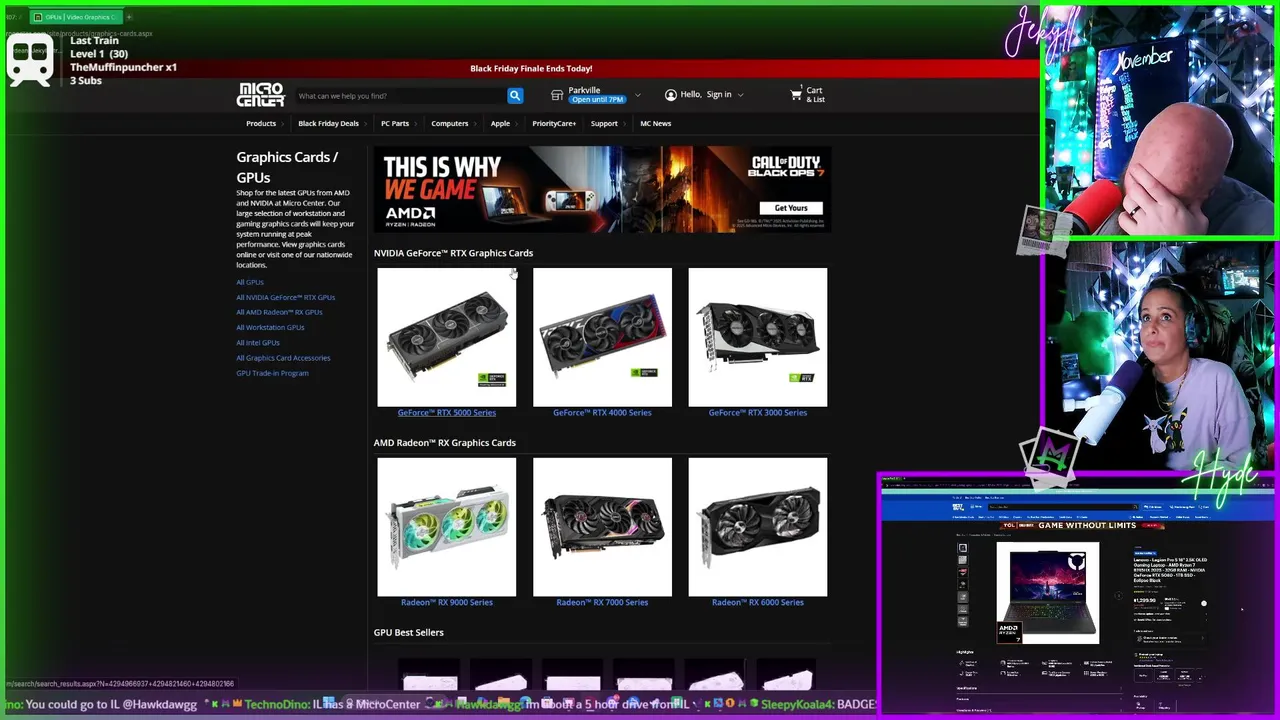
Task: Click the account avatar icon
Action: tap(670, 95)
